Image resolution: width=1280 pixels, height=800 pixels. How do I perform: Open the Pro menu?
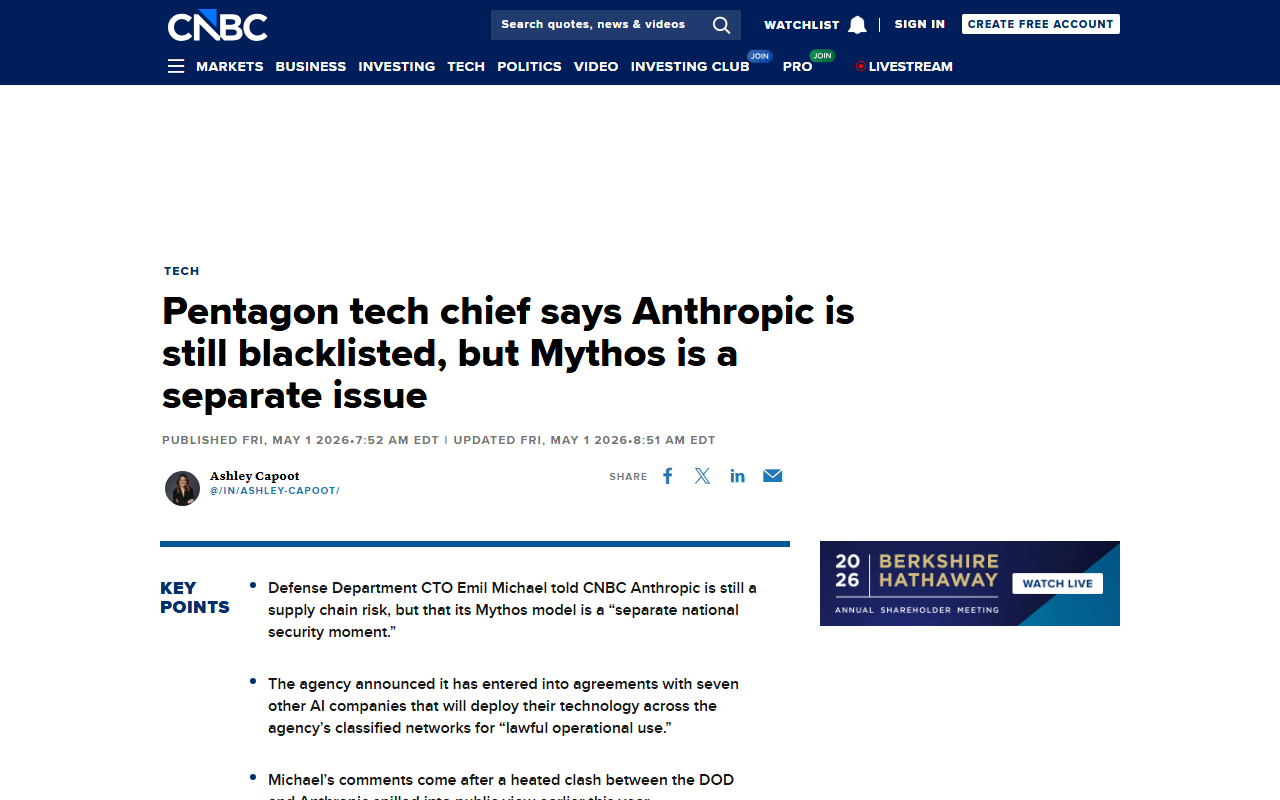pyautogui.click(x=798, y=66)
